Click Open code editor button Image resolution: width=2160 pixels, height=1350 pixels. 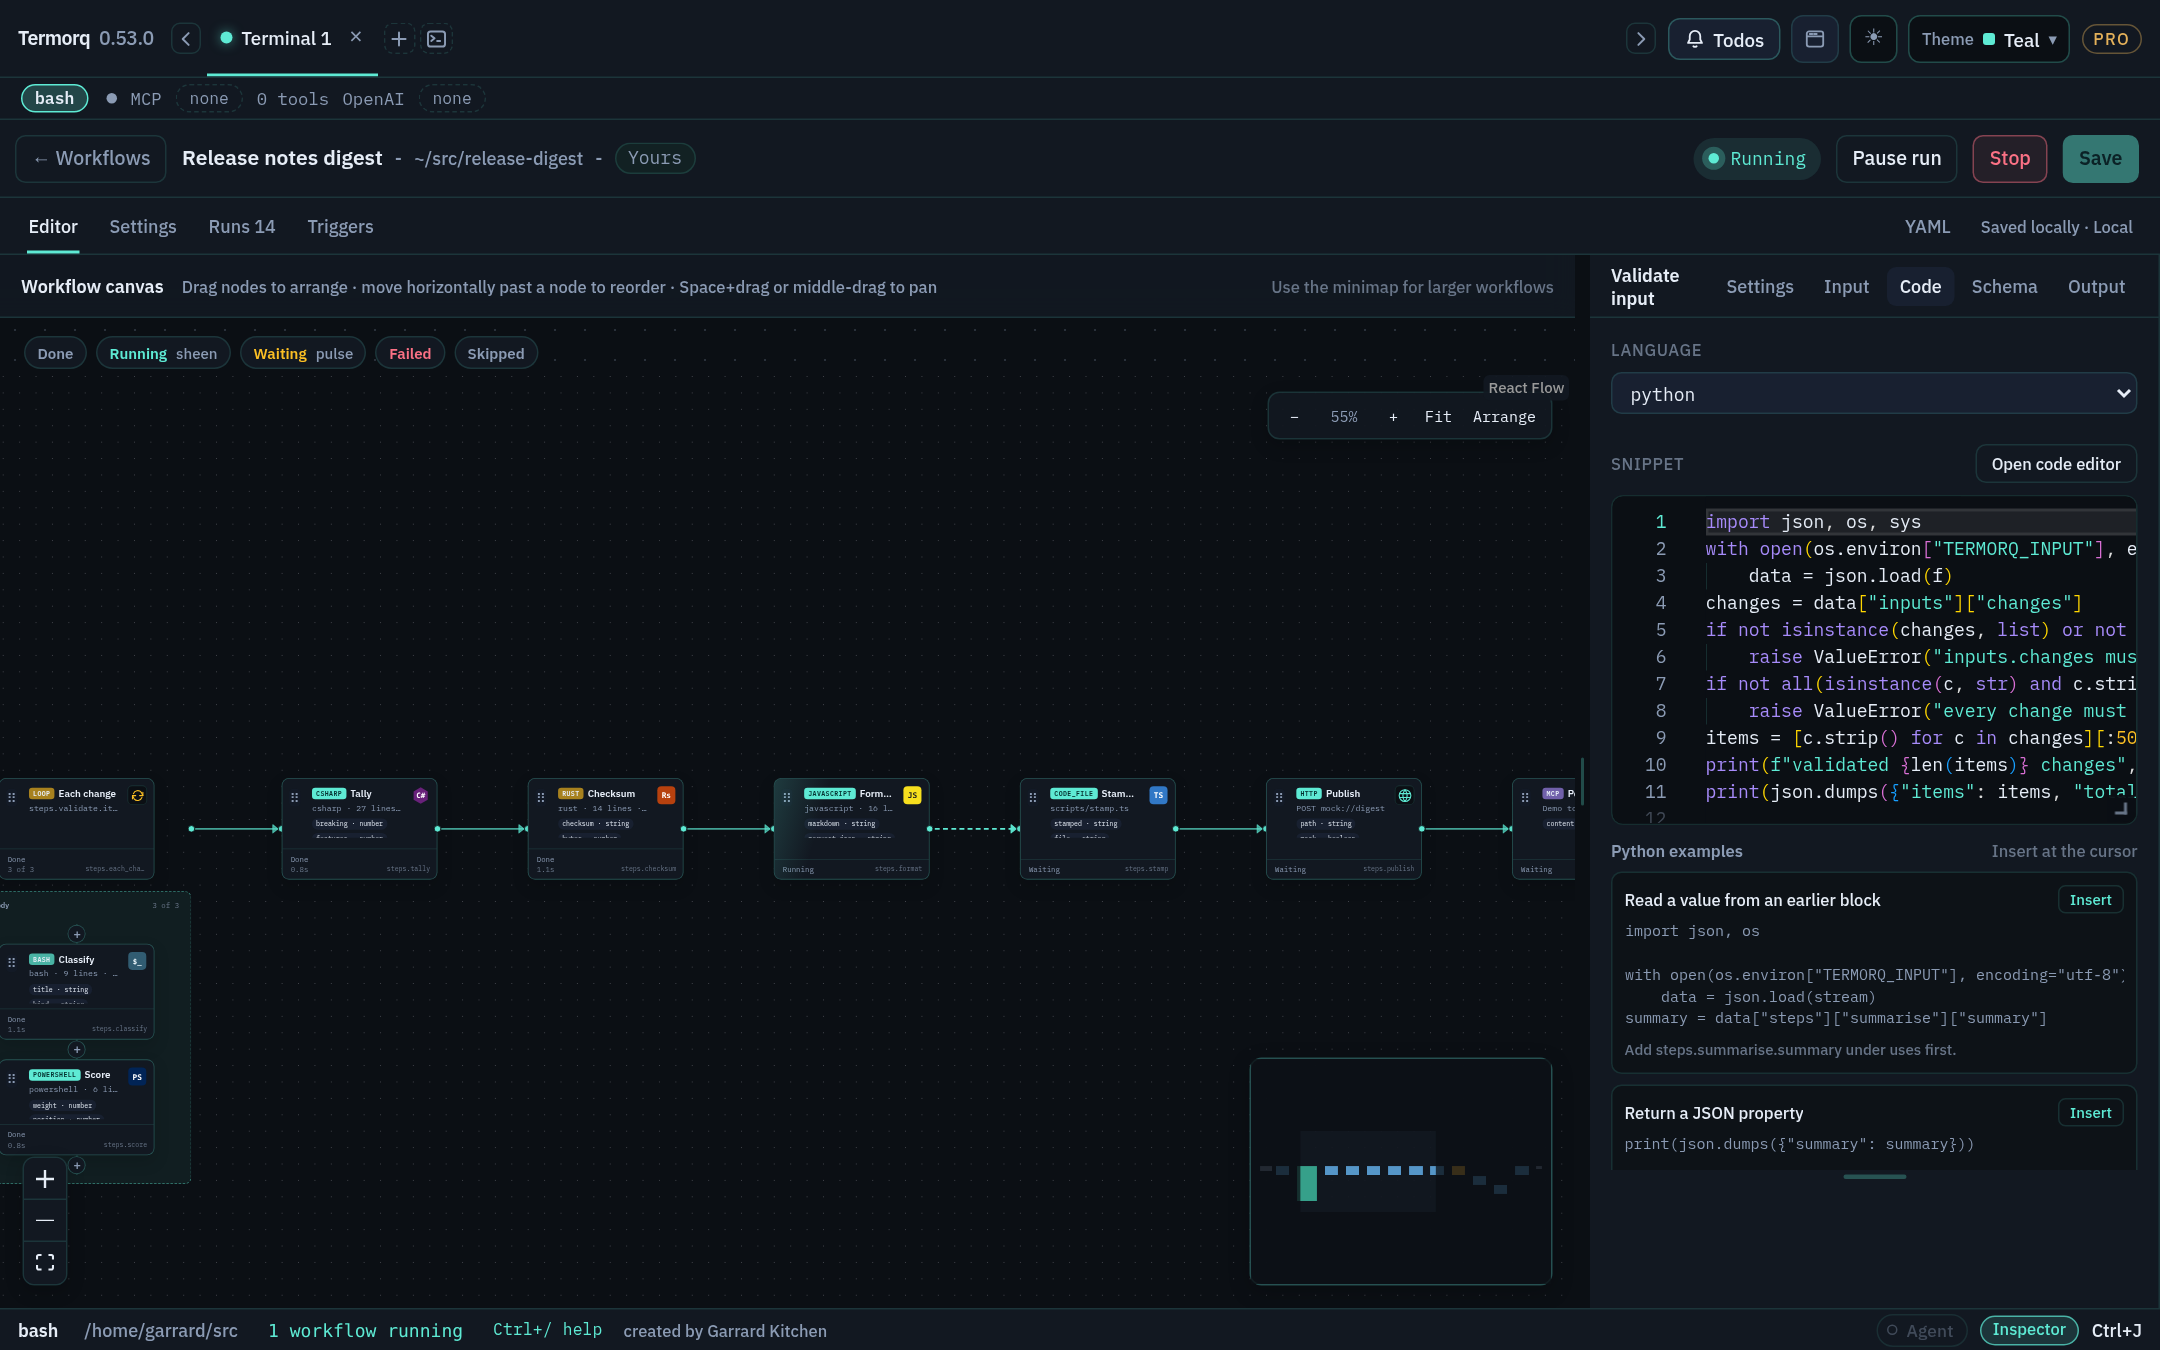(x=2055, y=464)
